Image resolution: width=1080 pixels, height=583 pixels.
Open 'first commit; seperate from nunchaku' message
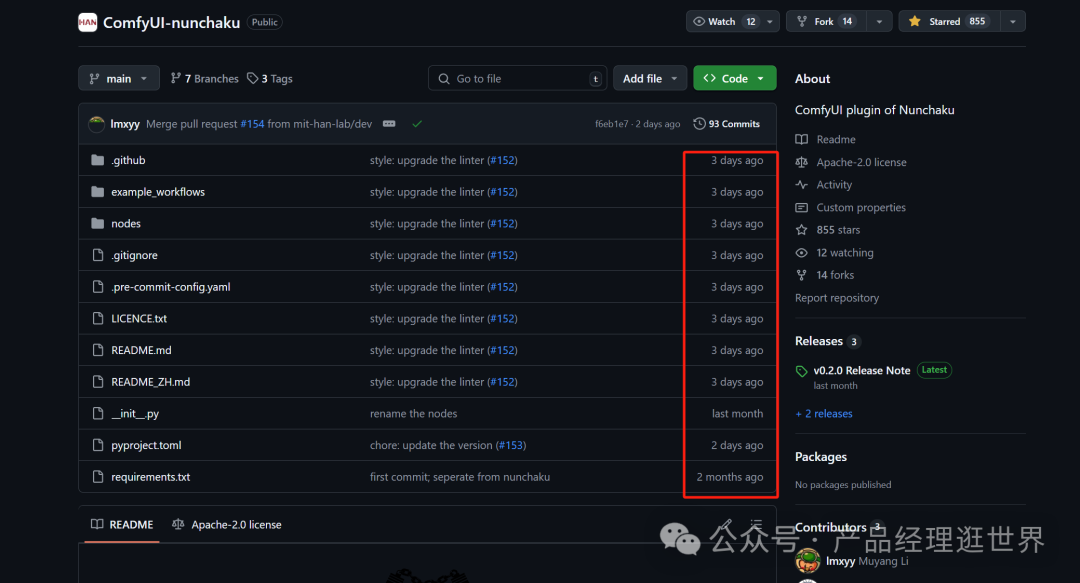(x=459, y=477)
